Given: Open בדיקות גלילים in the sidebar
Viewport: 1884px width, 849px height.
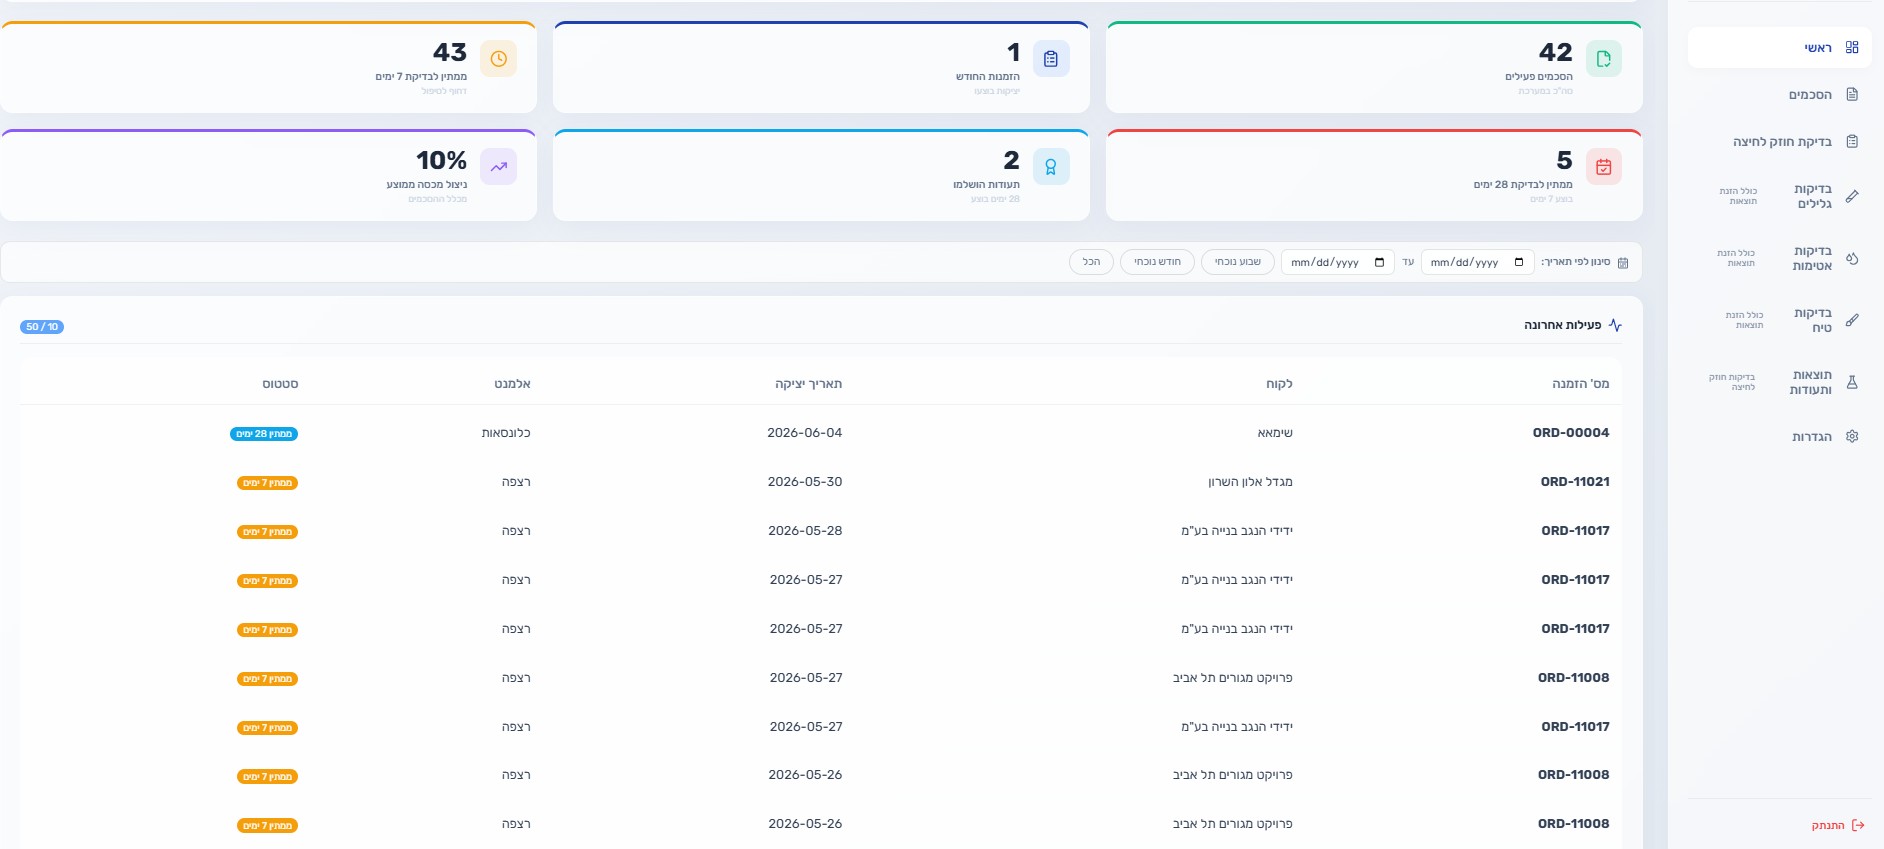Looking at the screenshot, I should pyautogui.click(x=1780, y=197).
